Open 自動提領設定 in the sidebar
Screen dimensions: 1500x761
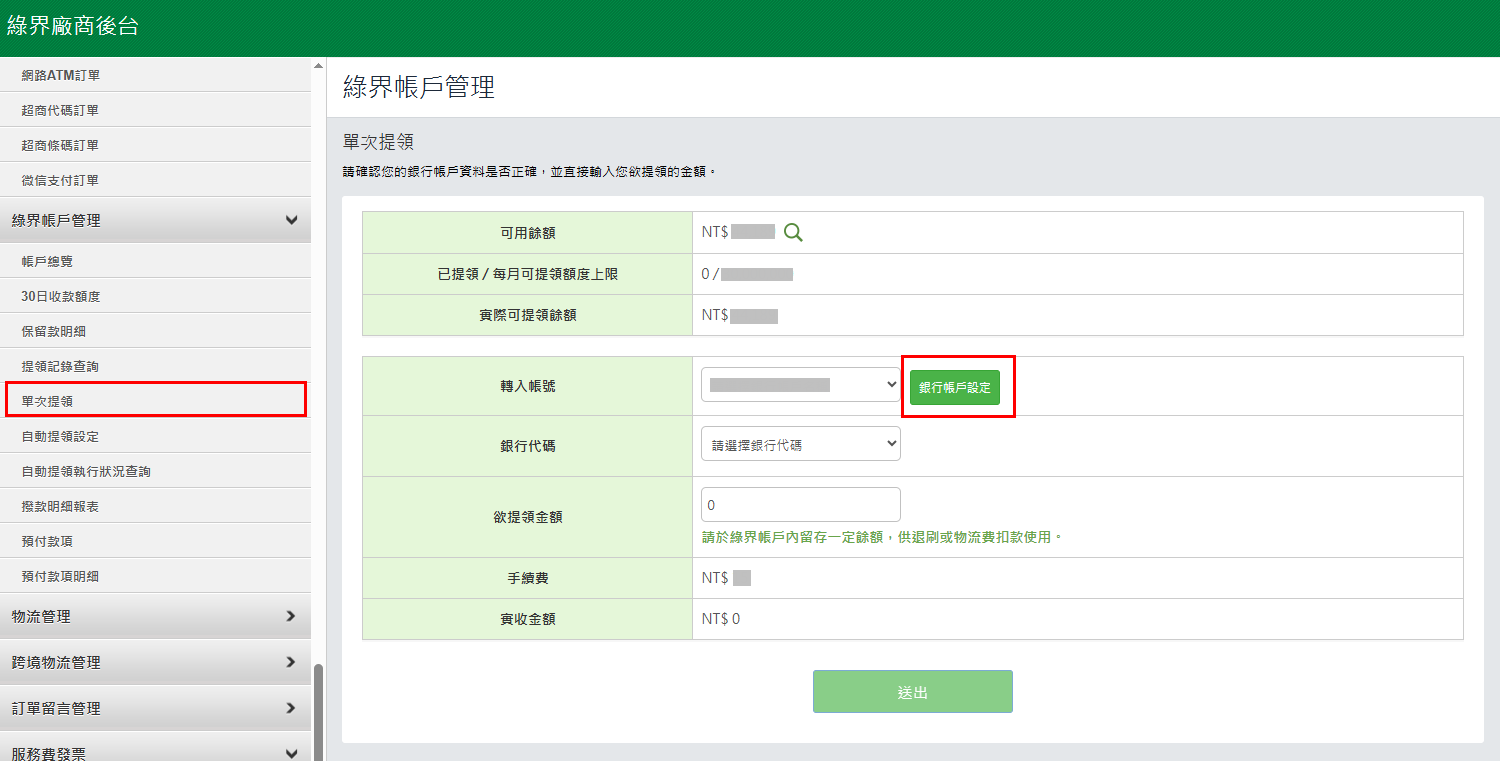155,436
